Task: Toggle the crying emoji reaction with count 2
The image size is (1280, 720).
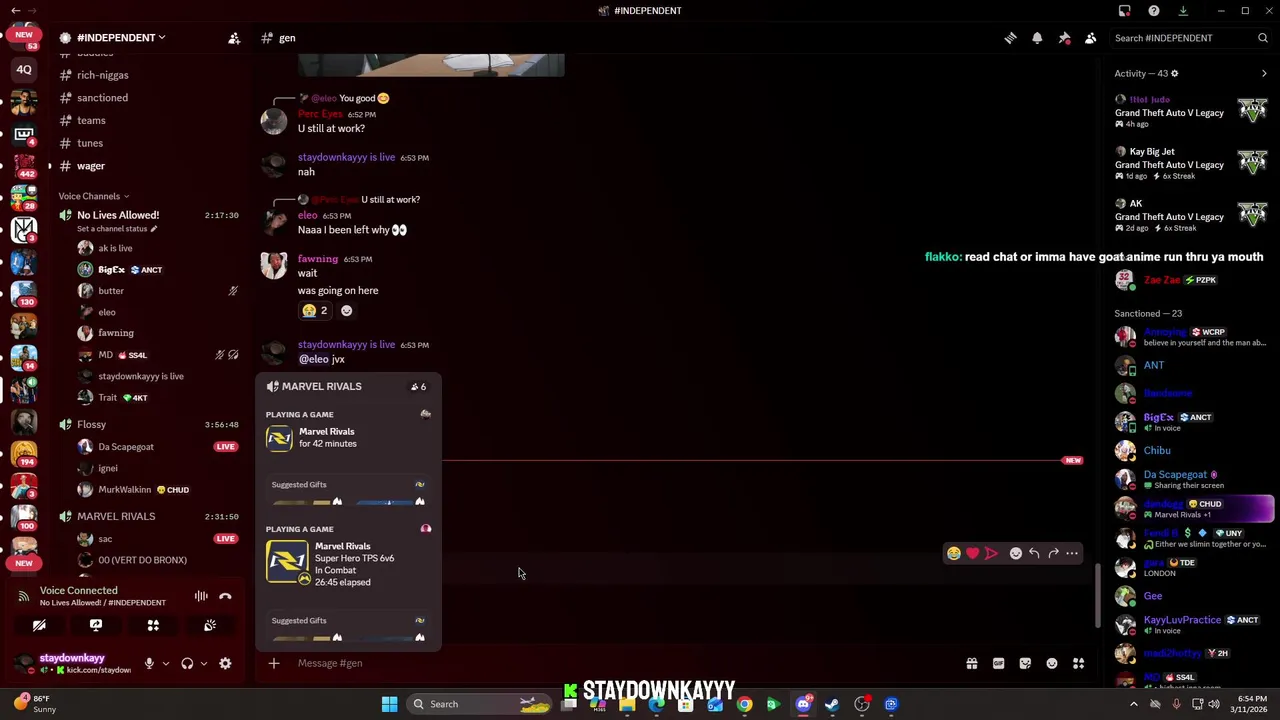Action: 315,311
